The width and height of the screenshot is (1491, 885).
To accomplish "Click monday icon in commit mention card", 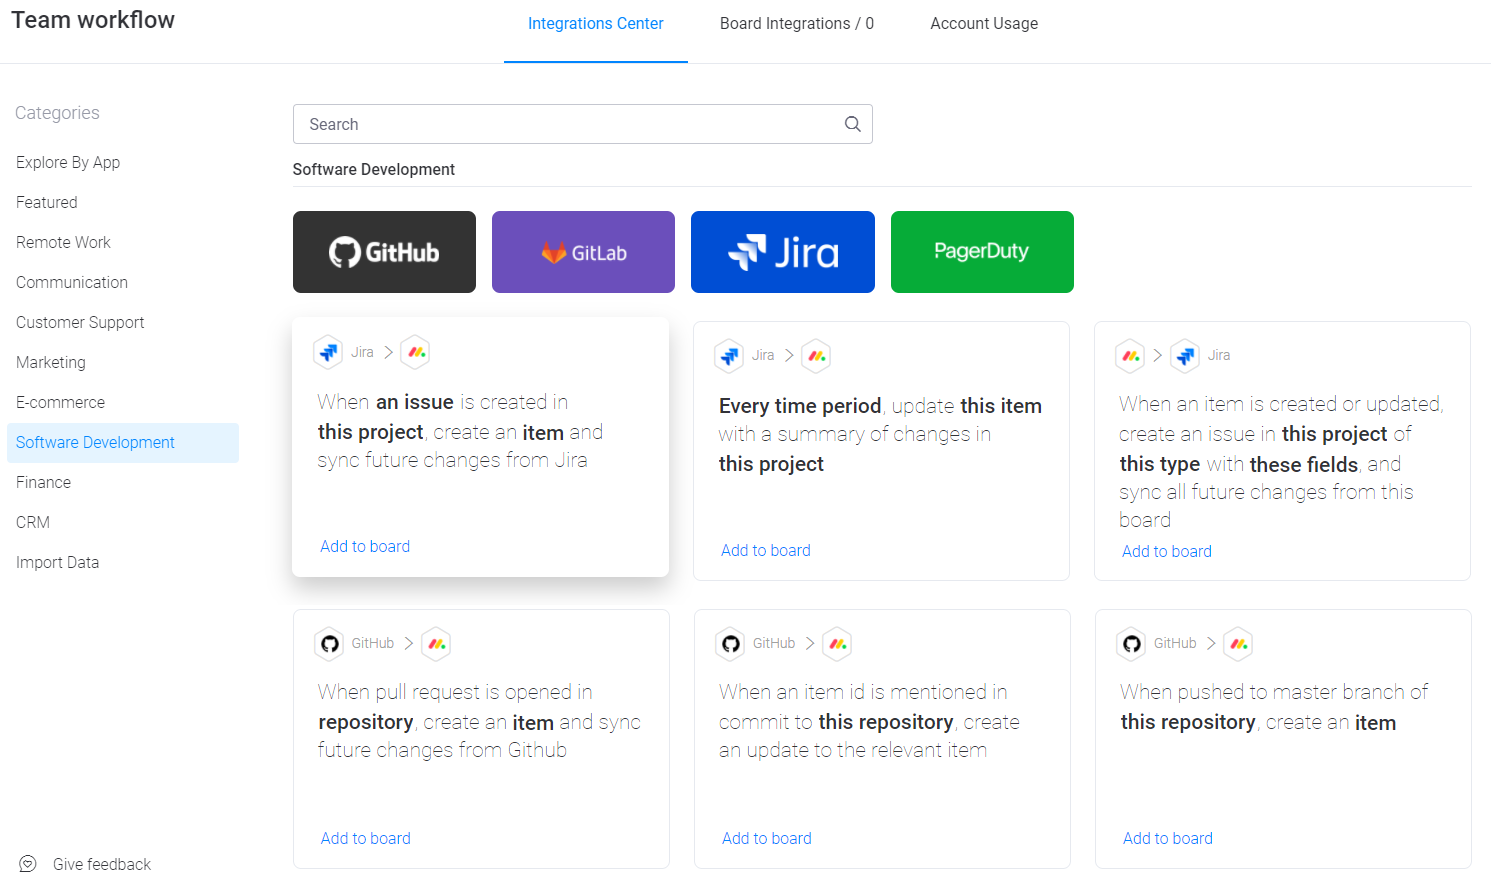I will pyautogui.click(x=837, y=644).
